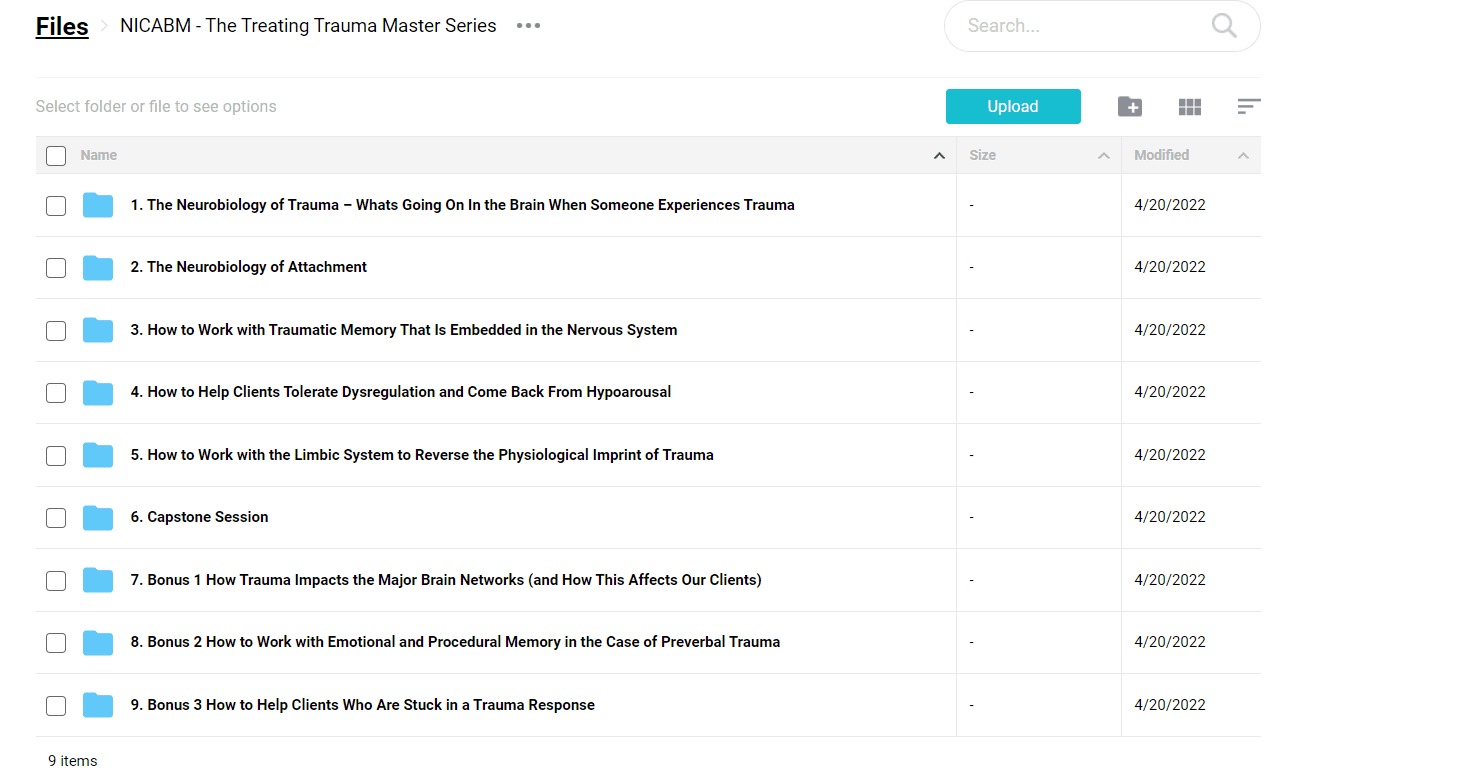Click modified date of Neurobiology of Trauma row
The height and width of the screenshot is (777, 1478).
[x=1170, y=205]
